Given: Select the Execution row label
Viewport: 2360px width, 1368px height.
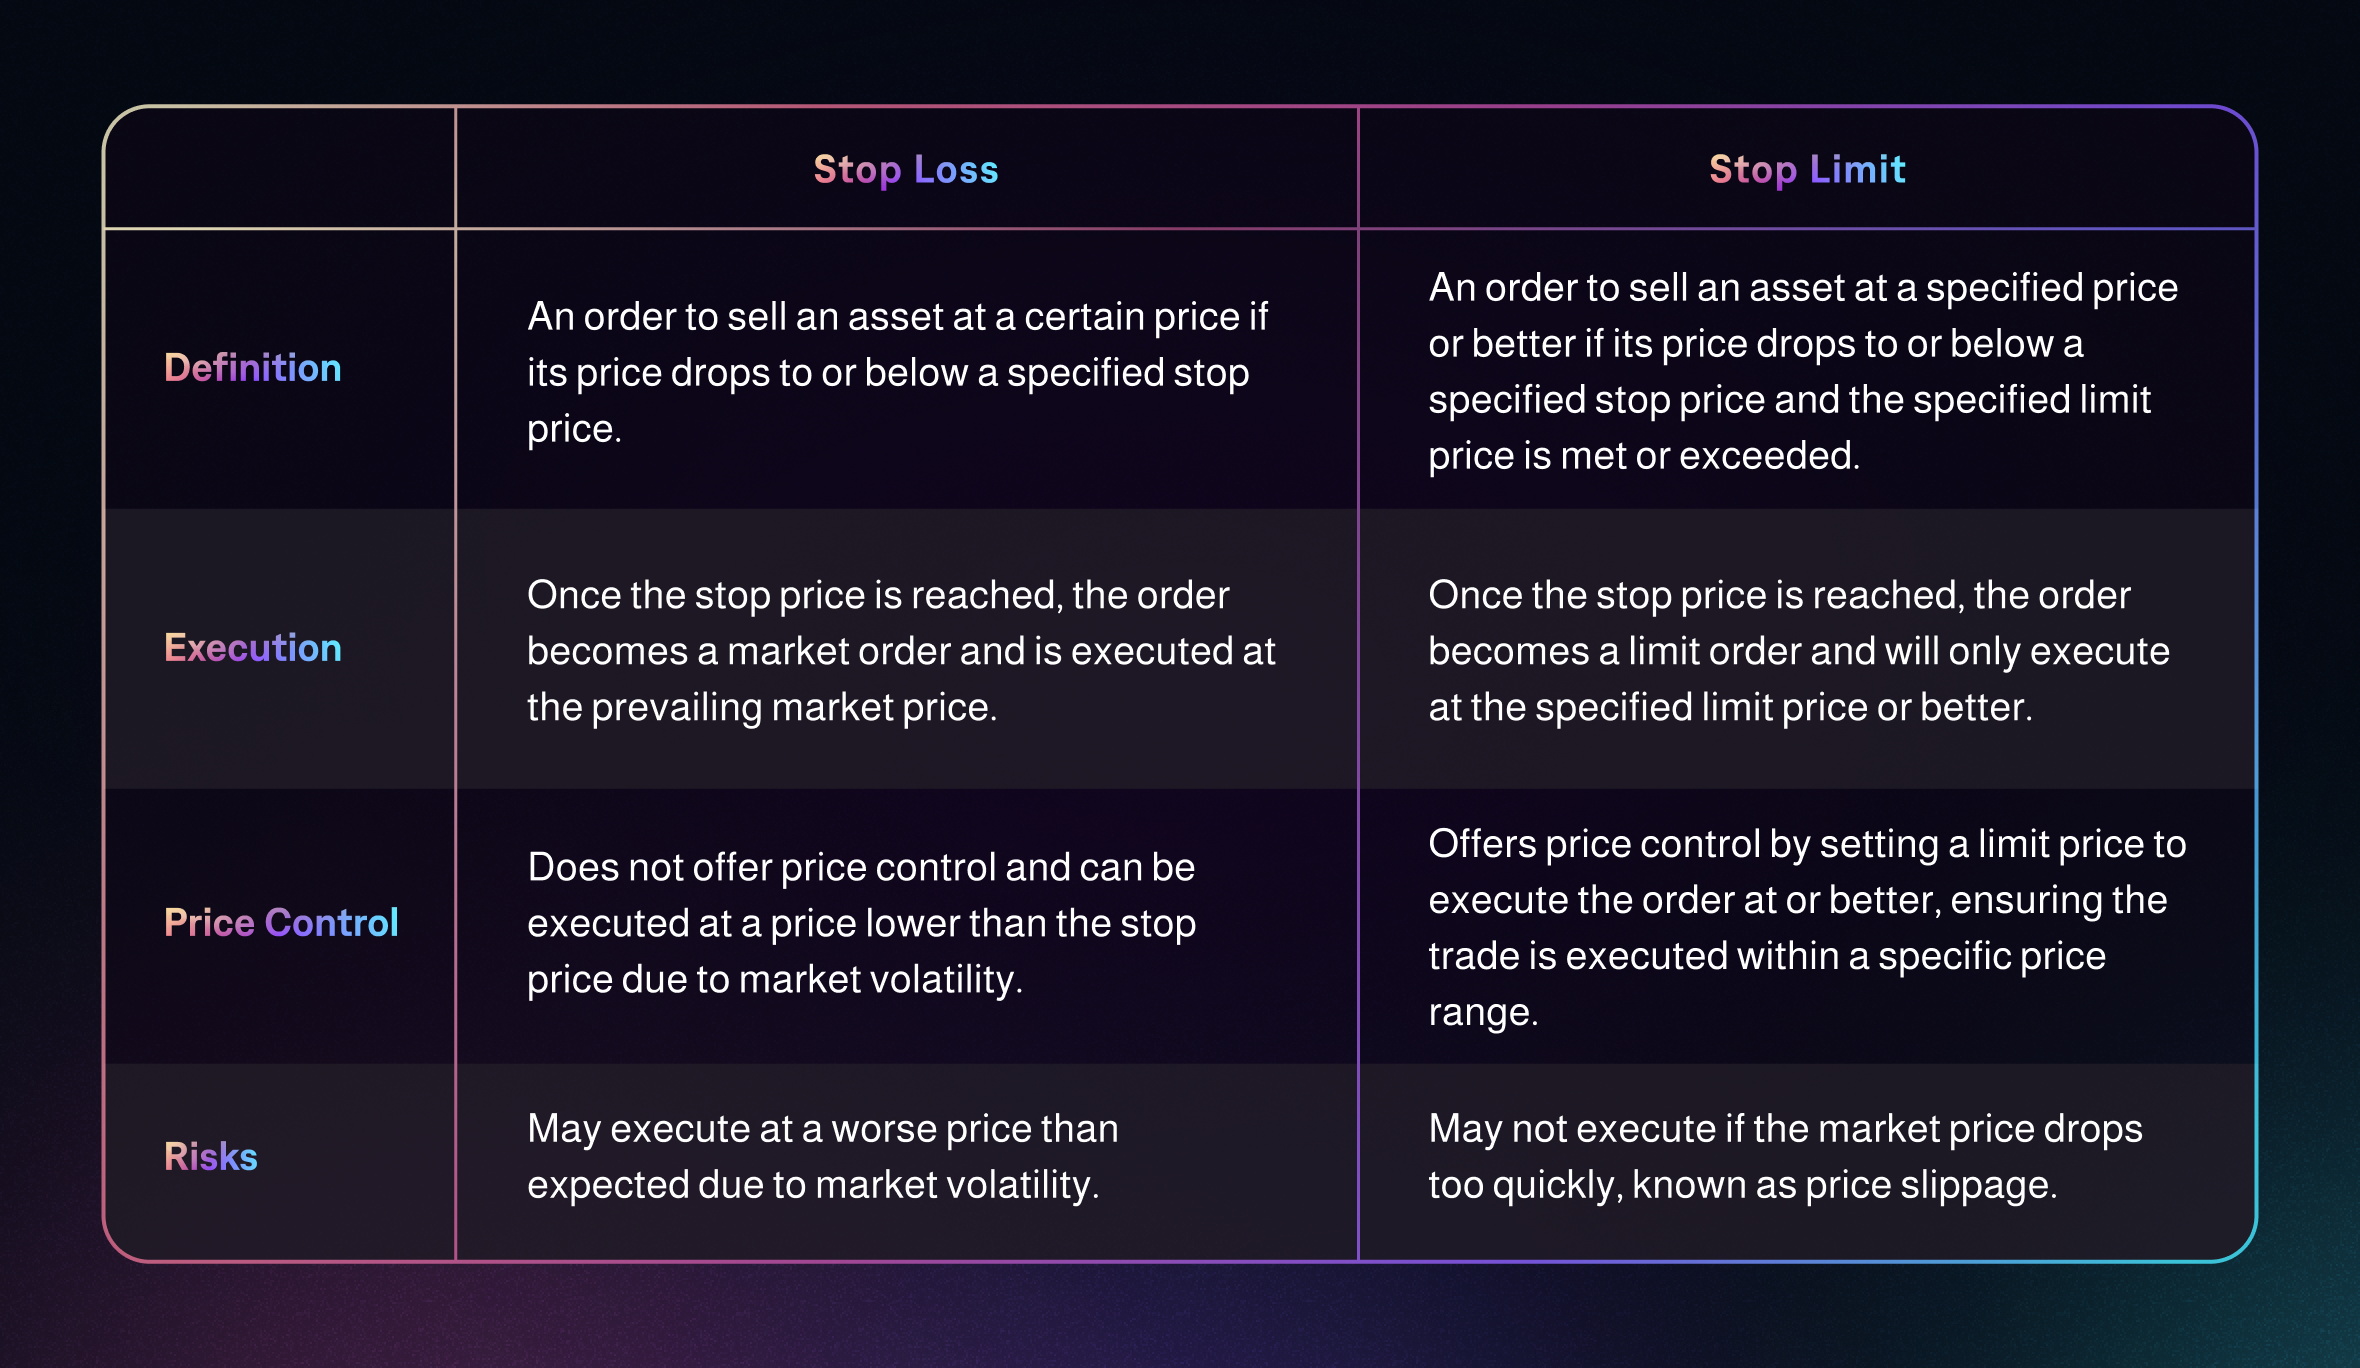Looking at the screenshot, I should (x=253, y=648).
